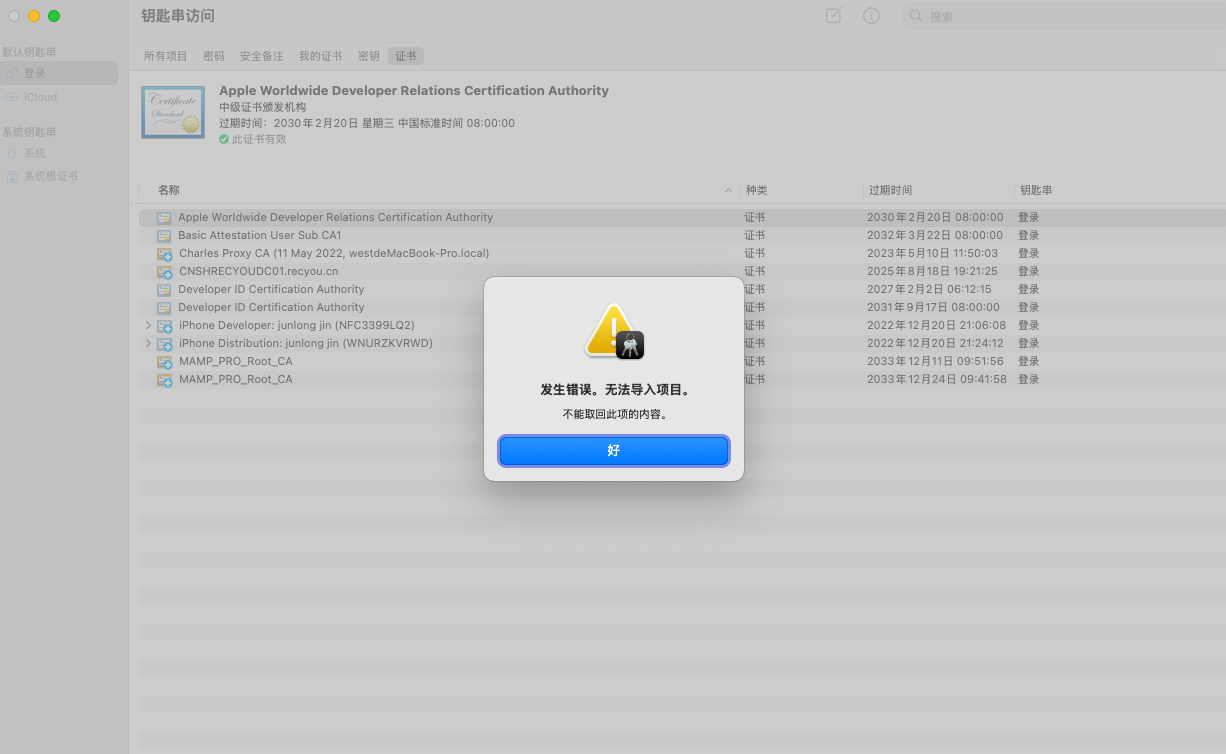Click the 搜索 search field
Screen dimensions: 1226x754
pyautogui.click(x=1064, y=16)
